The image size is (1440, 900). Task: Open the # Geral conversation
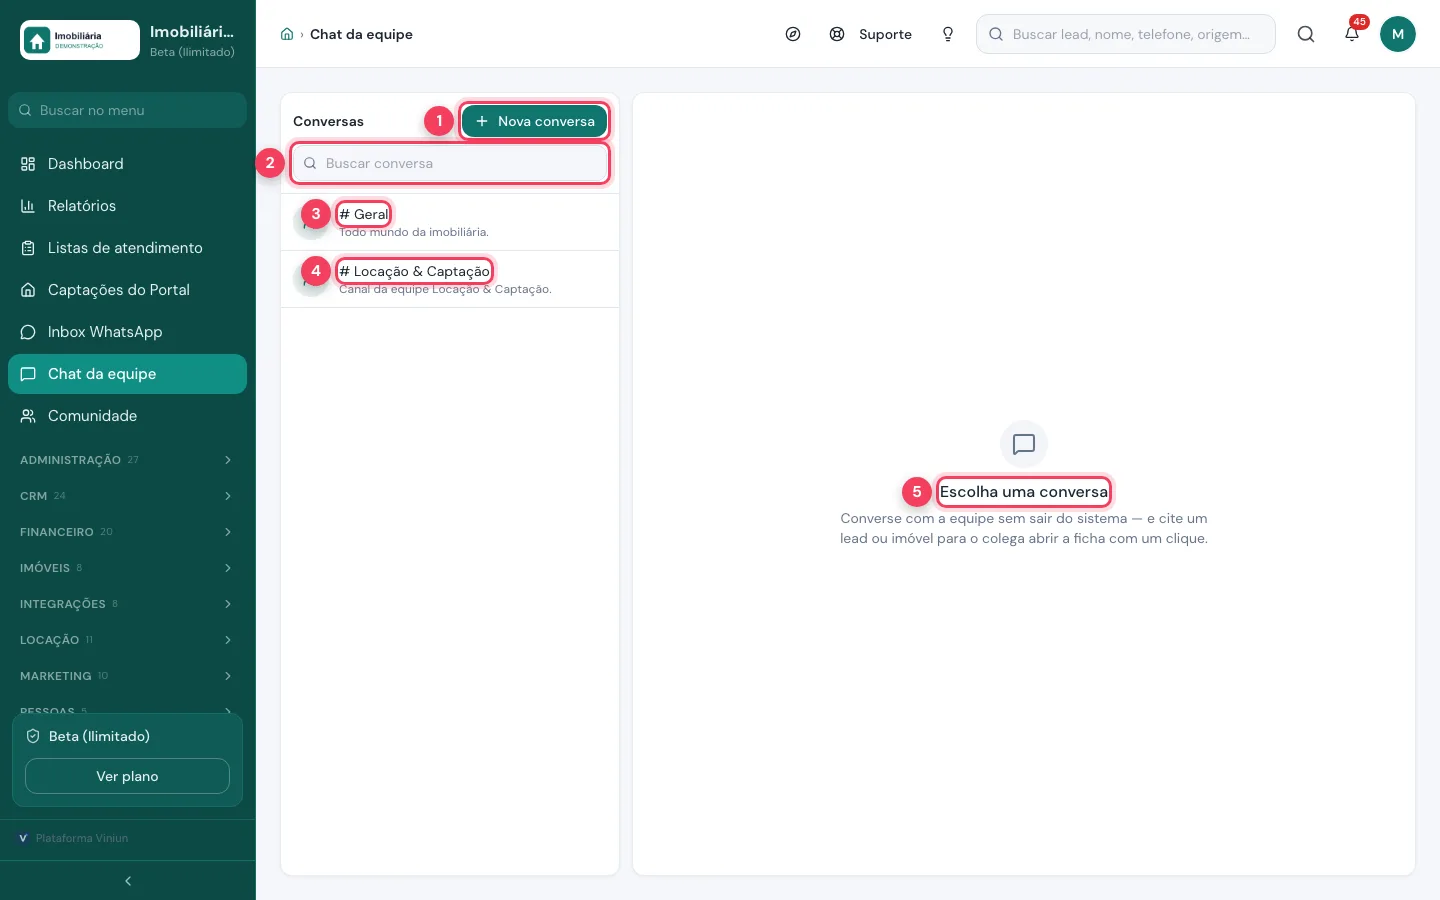[x=450, y=222]
